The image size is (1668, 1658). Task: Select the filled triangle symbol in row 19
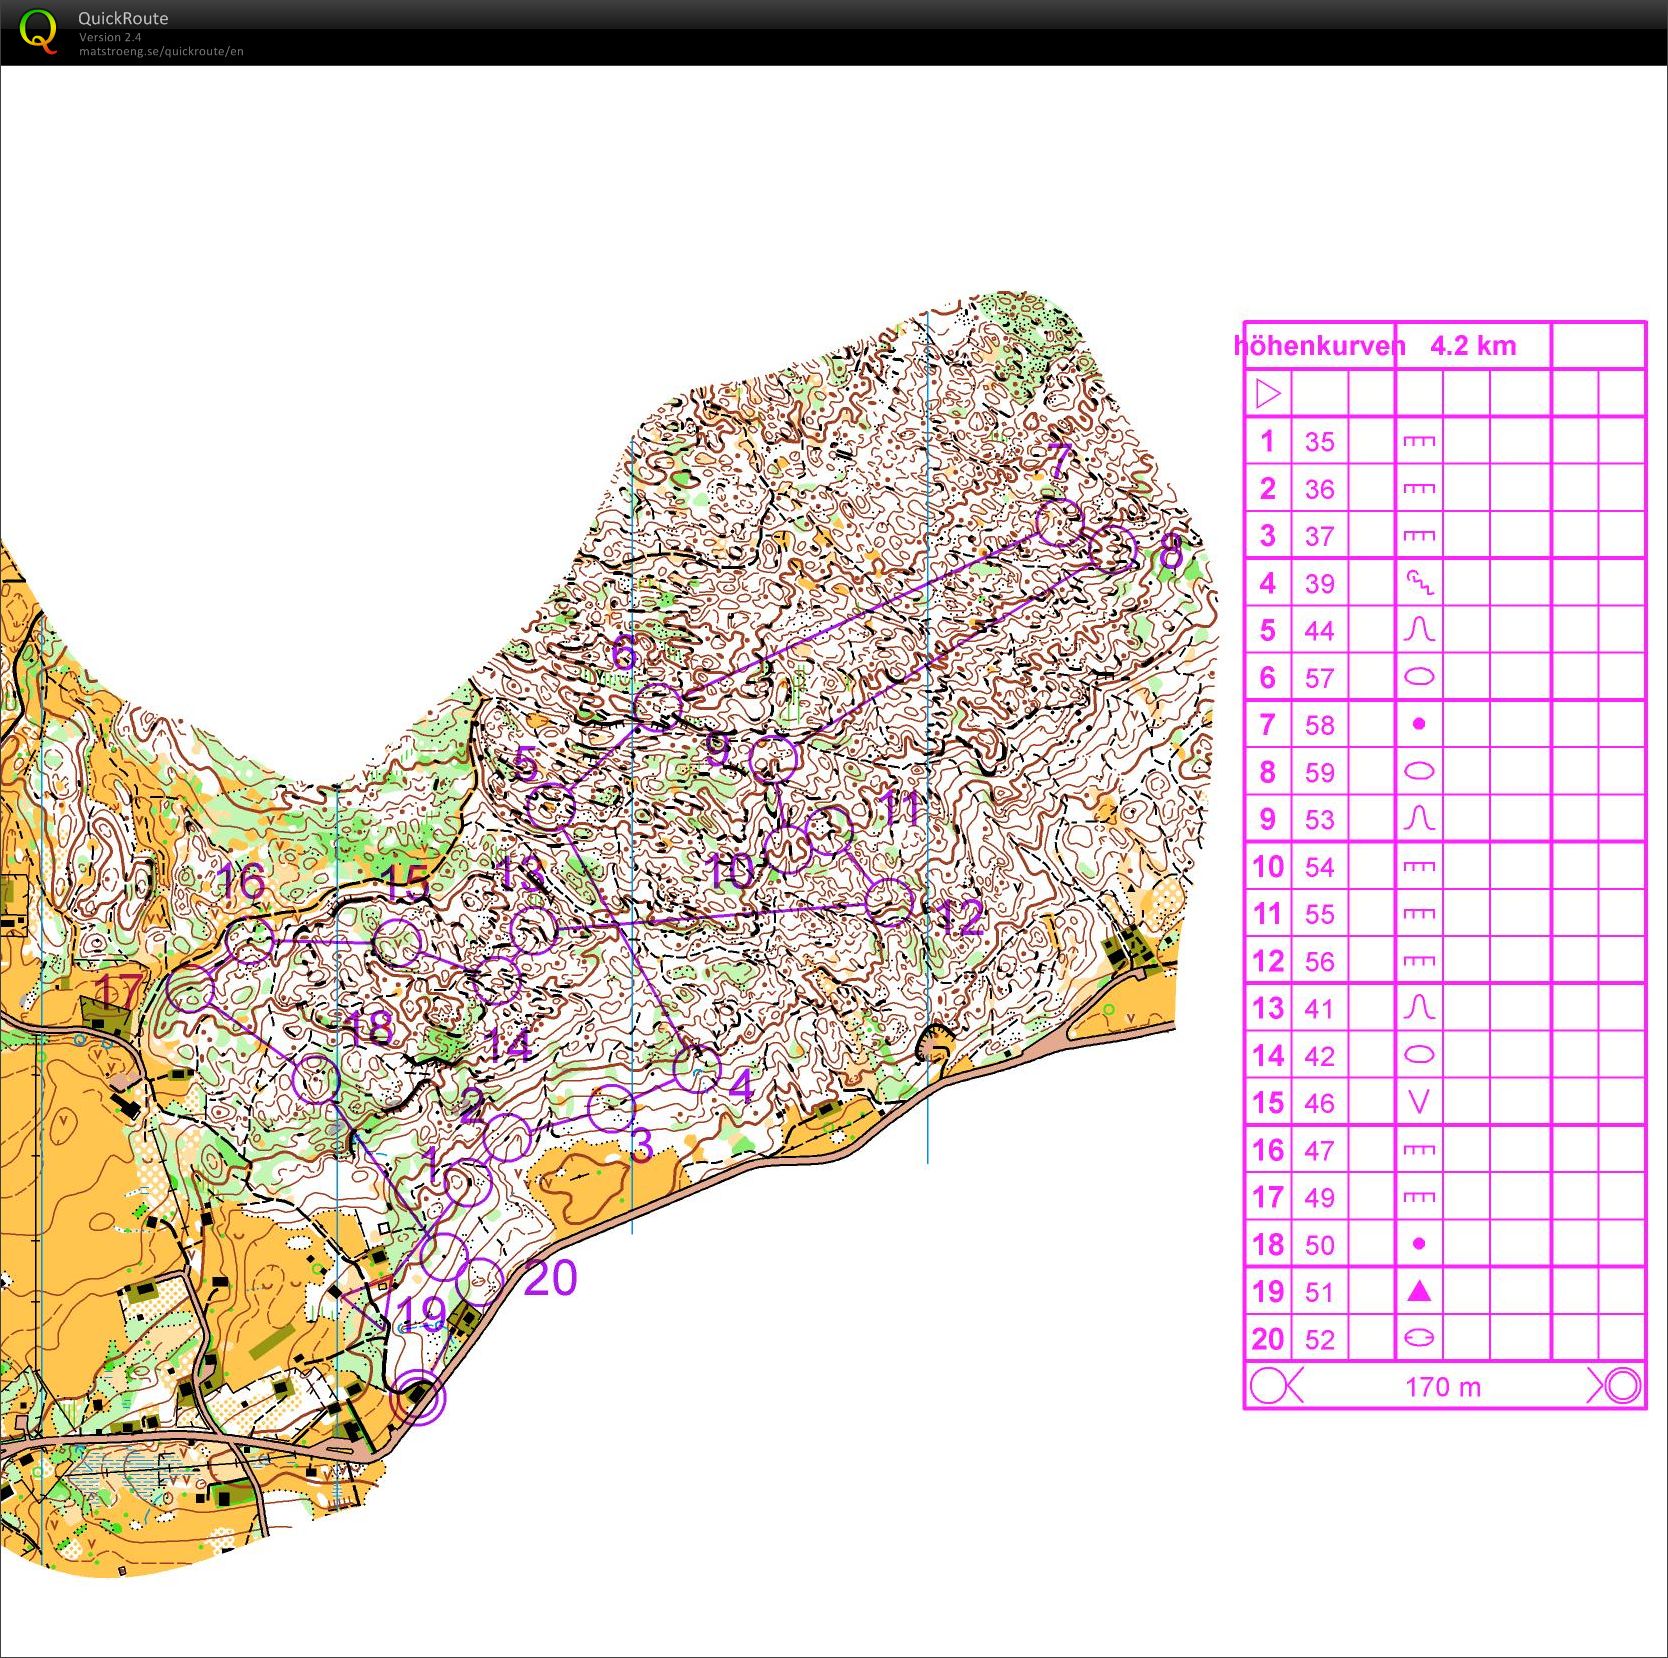click(x=1419, y=1291)
